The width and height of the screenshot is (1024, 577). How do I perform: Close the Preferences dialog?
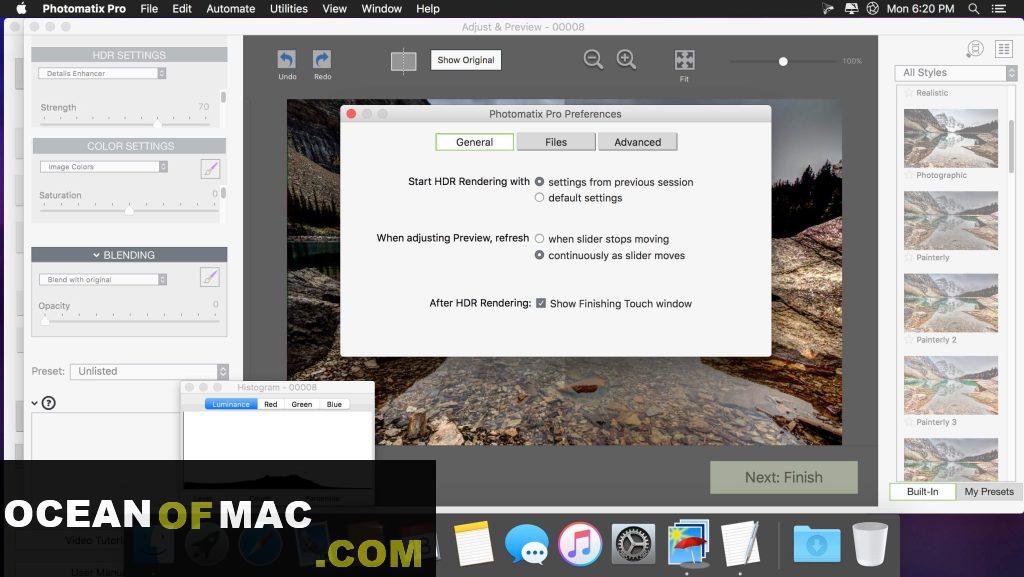351,114
